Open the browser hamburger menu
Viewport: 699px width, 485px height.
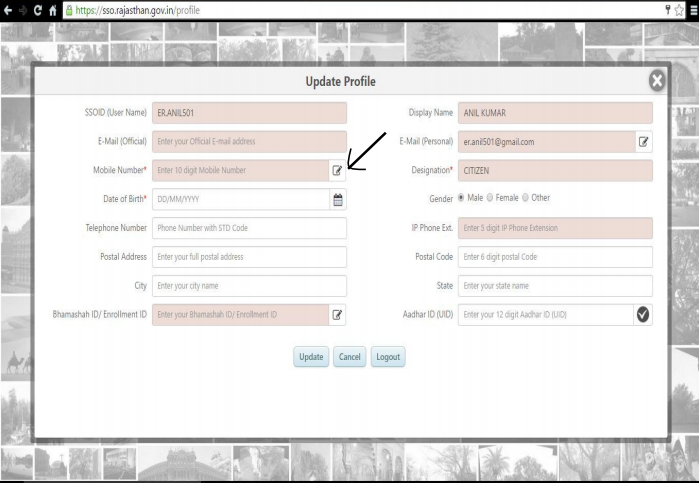pos(694,10)
